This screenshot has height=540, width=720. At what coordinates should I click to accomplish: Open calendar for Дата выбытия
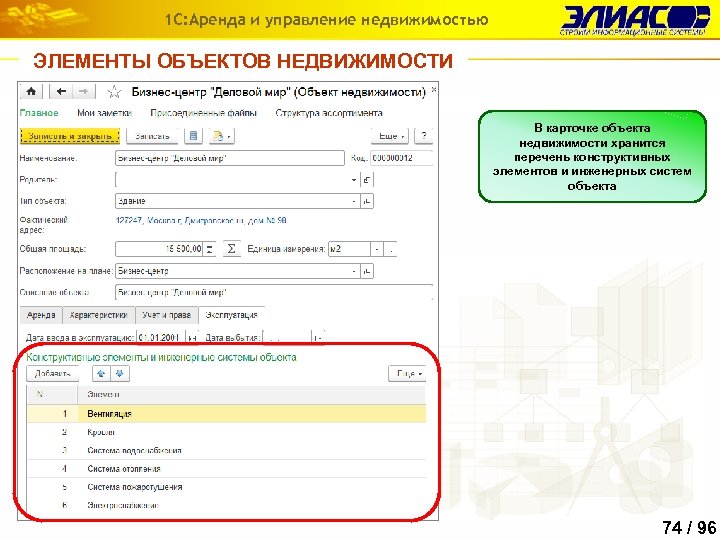tap(319, 338)
